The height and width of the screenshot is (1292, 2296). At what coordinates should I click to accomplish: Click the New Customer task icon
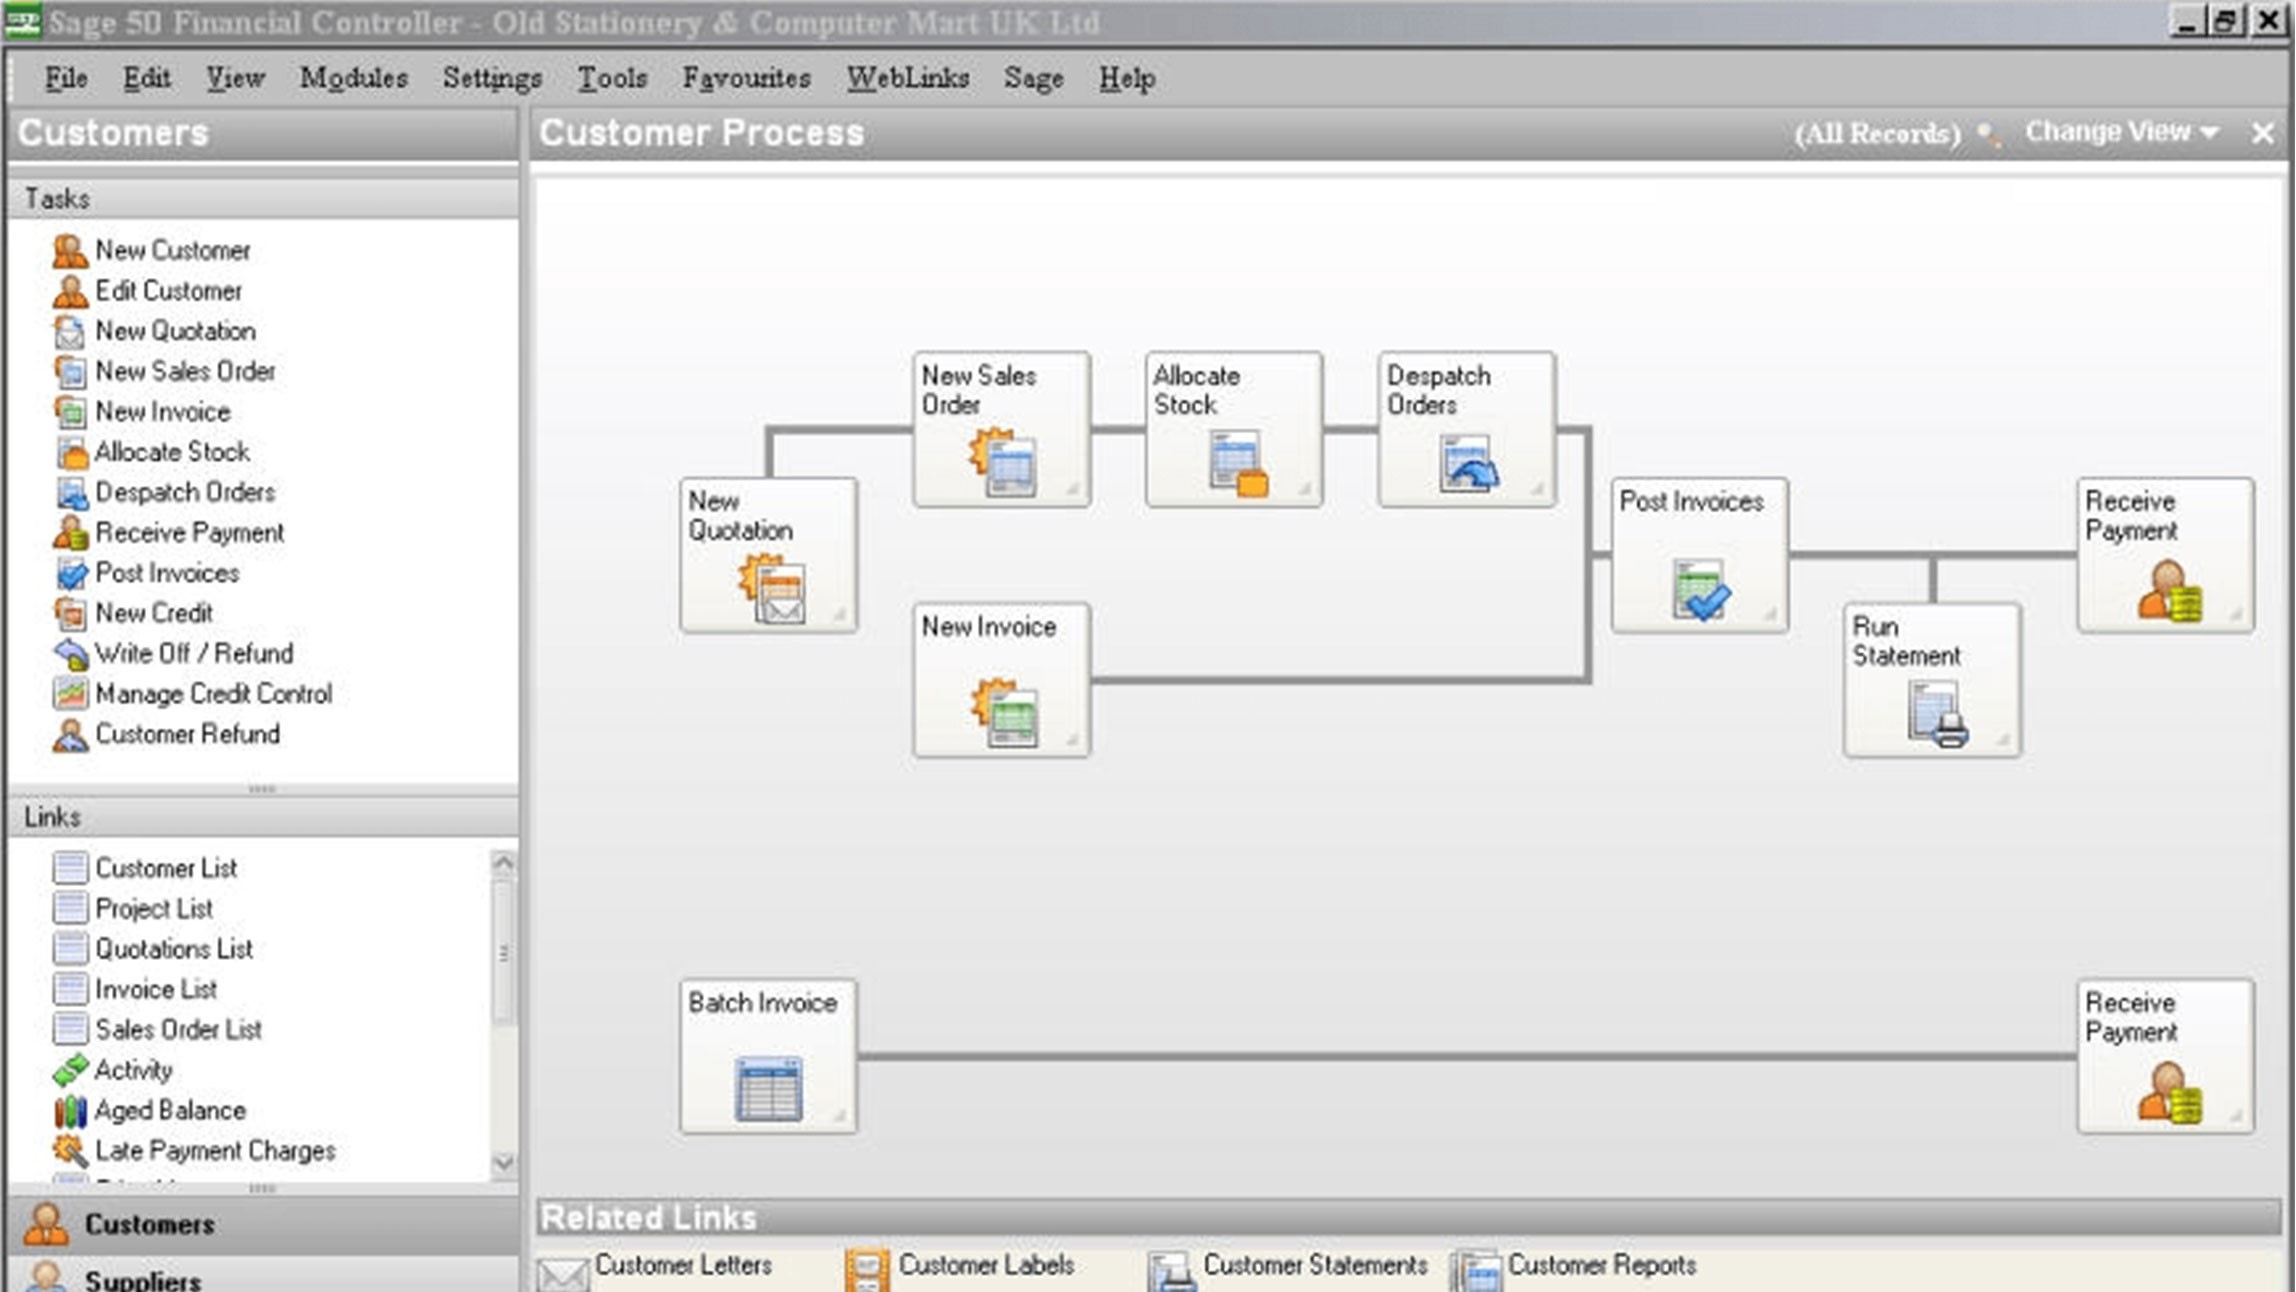(x=70, y=251)
